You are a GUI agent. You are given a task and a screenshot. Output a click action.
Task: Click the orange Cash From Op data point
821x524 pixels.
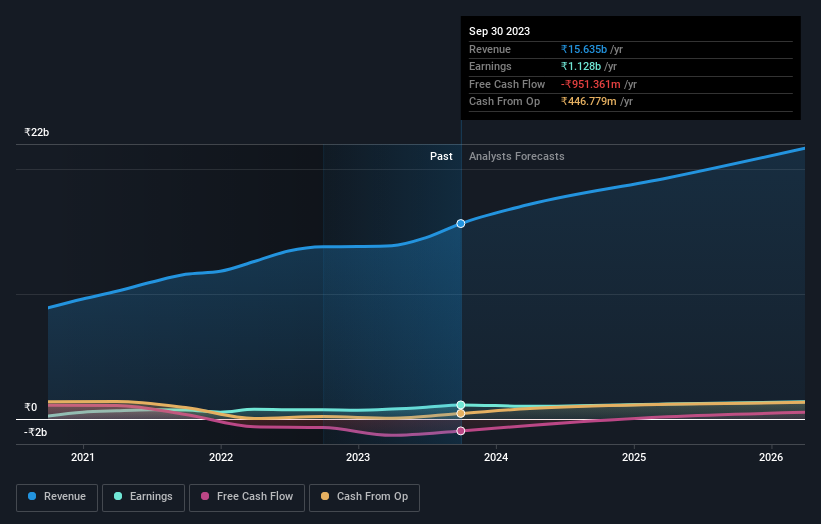460,414
